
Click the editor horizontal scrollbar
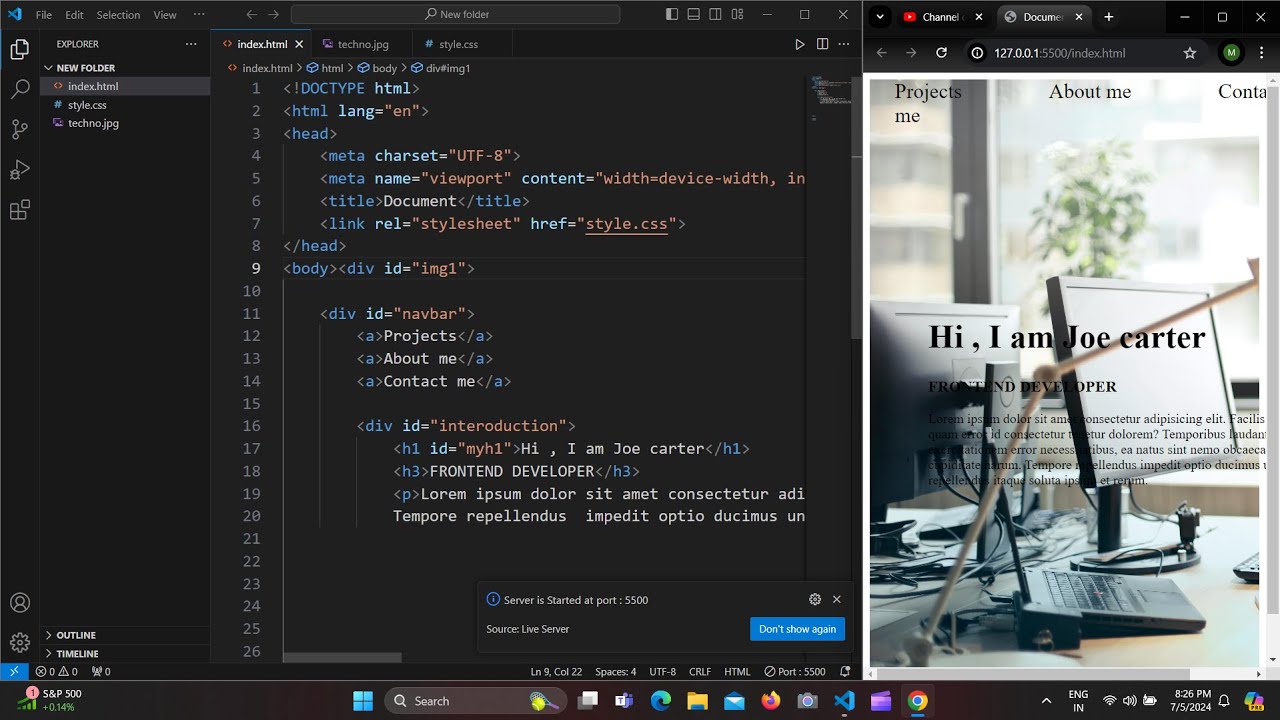coord(342,658)
